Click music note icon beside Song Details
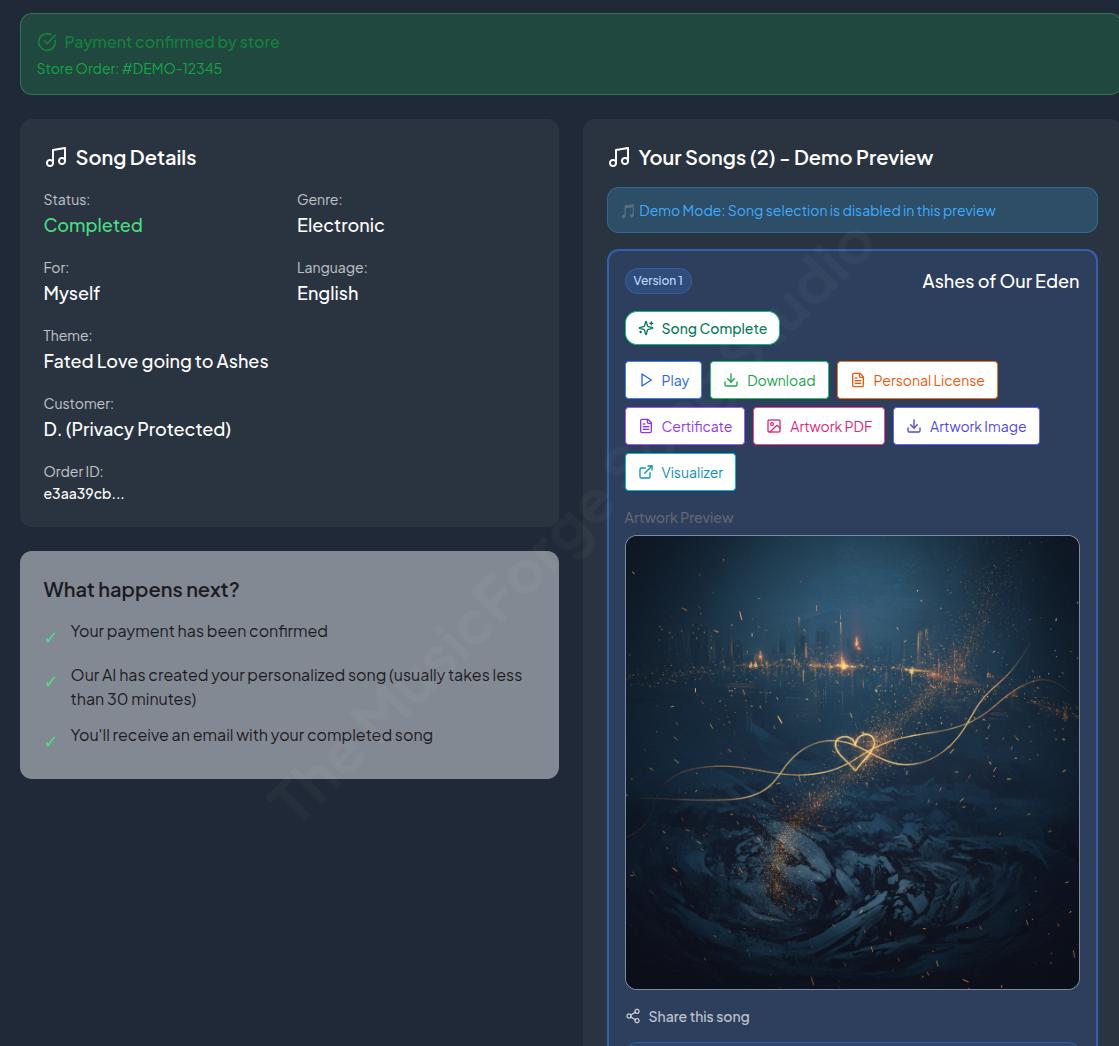The width and height of the screenshot is (1119, 1046). tap(56, 157)
